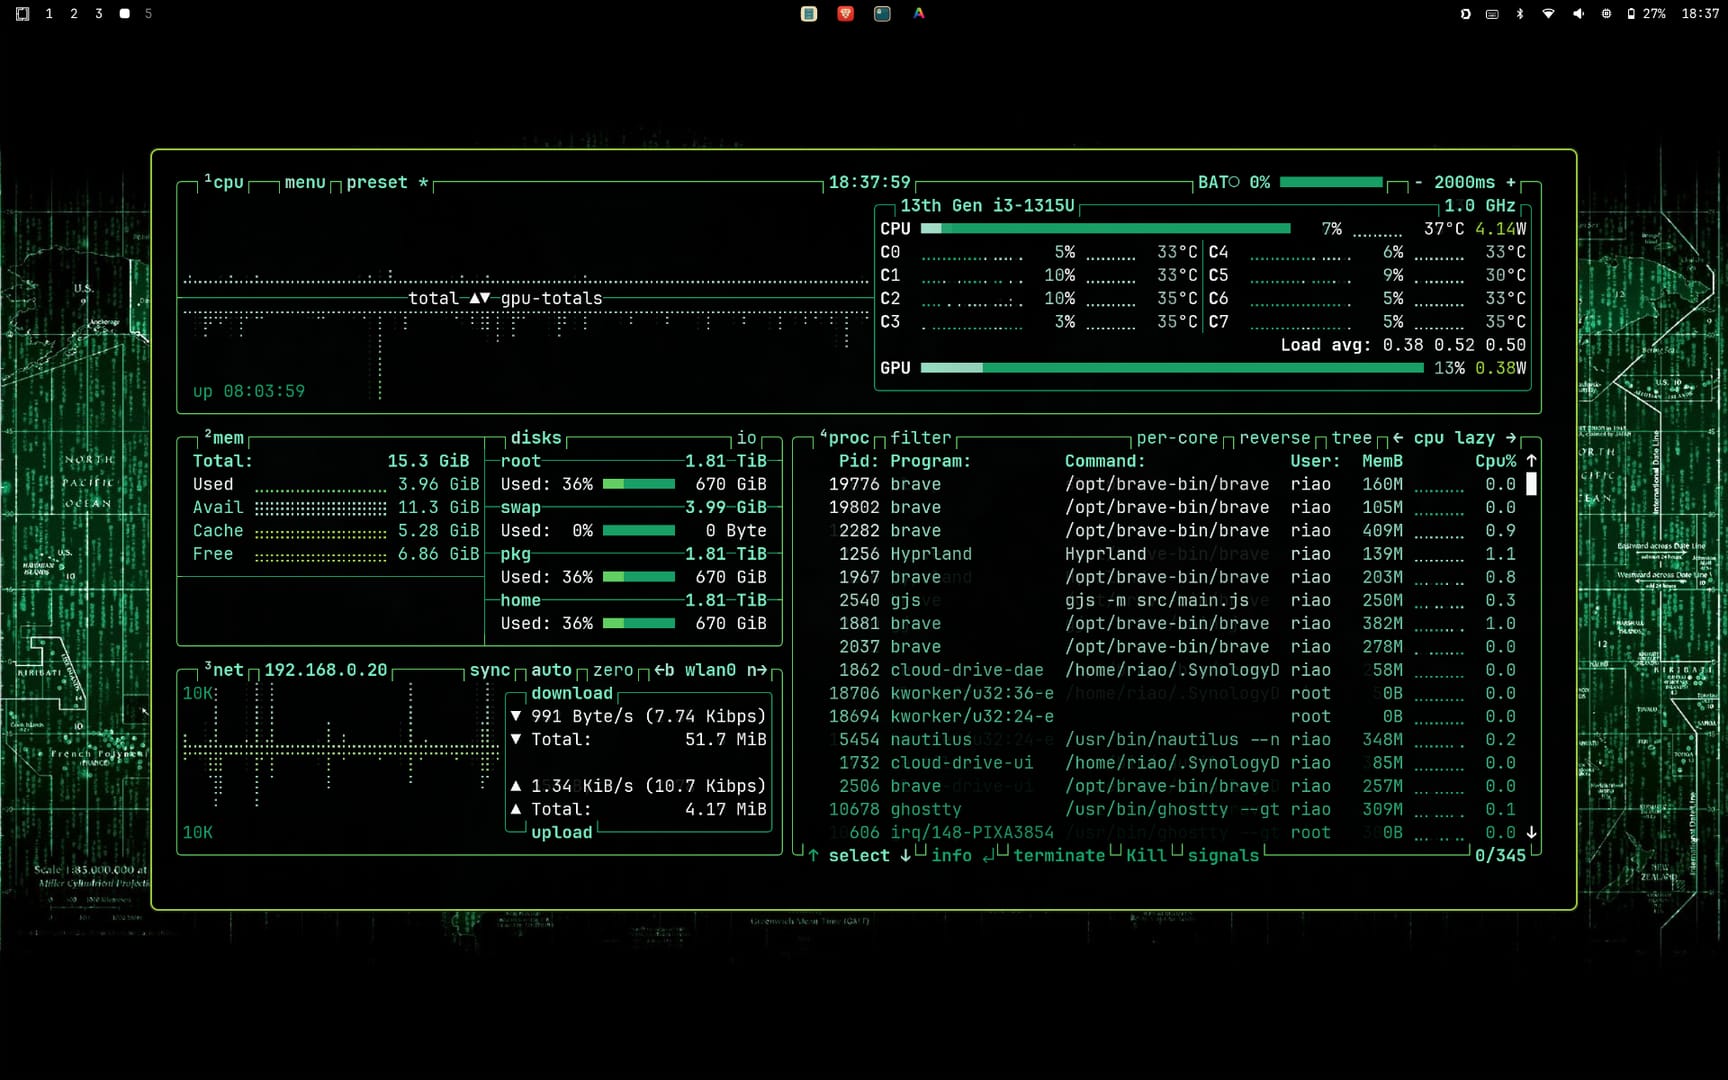The width and height of the screenshot is (1728, 1080).
Task: Open the Wi-Fi network status icon
Action: pos(1548,14)
